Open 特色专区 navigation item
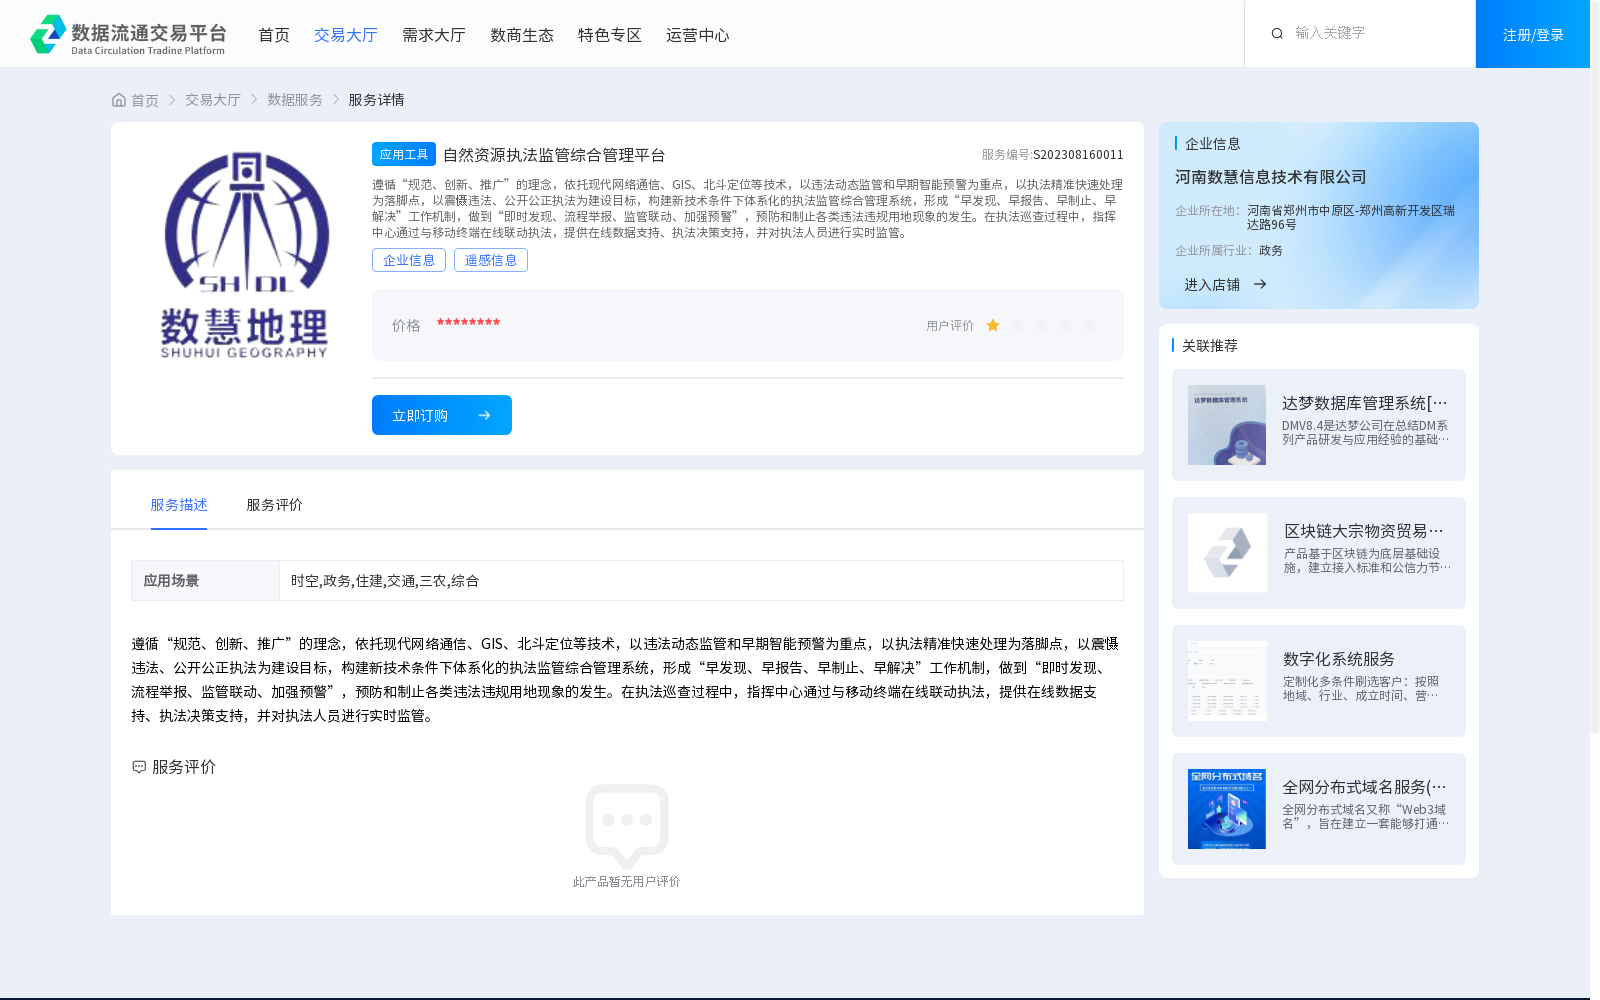 pos(610,35)
